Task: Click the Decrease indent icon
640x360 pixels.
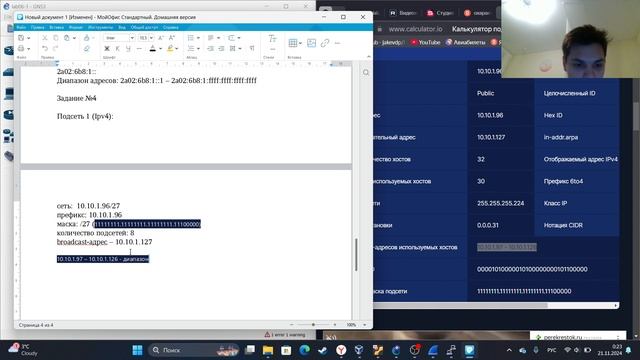Action: [211, 49]
